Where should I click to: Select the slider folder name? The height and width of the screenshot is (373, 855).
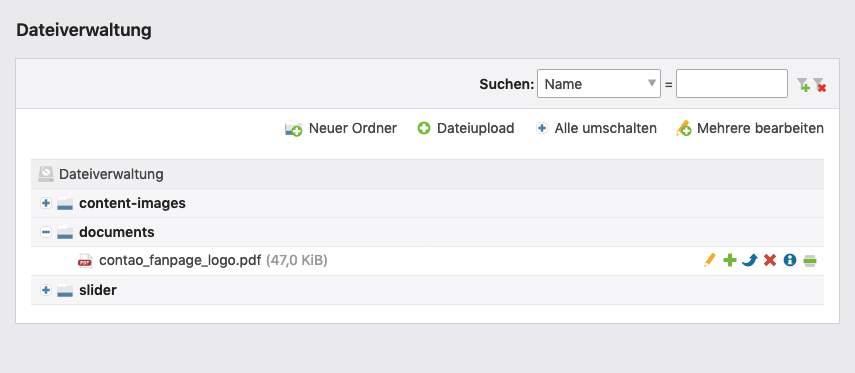[x=98, y=290]
